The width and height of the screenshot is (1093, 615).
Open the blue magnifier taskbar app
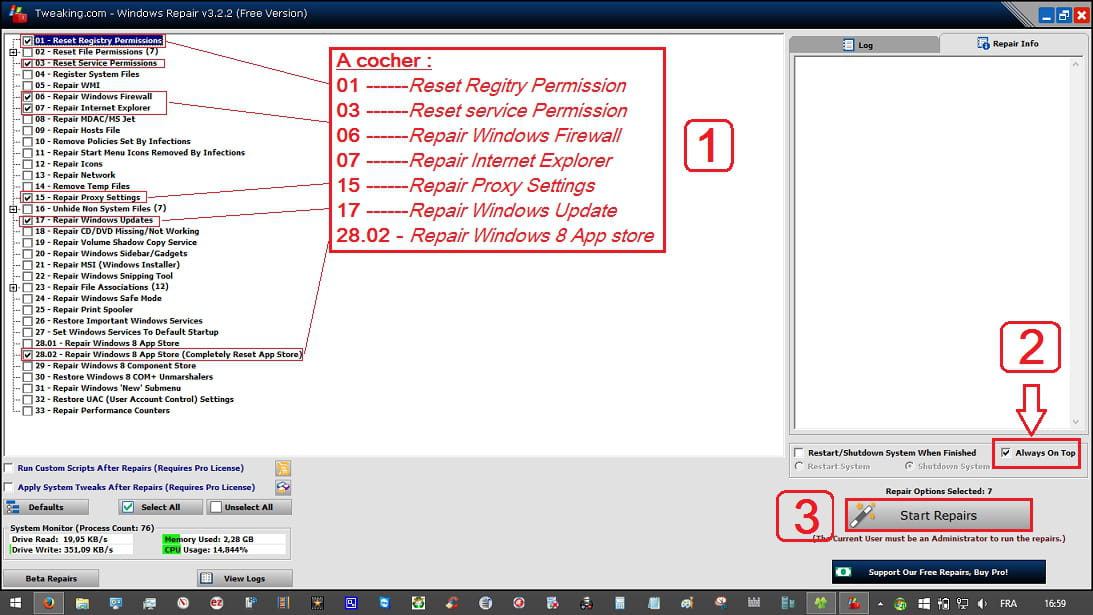(x=351, y=603)
